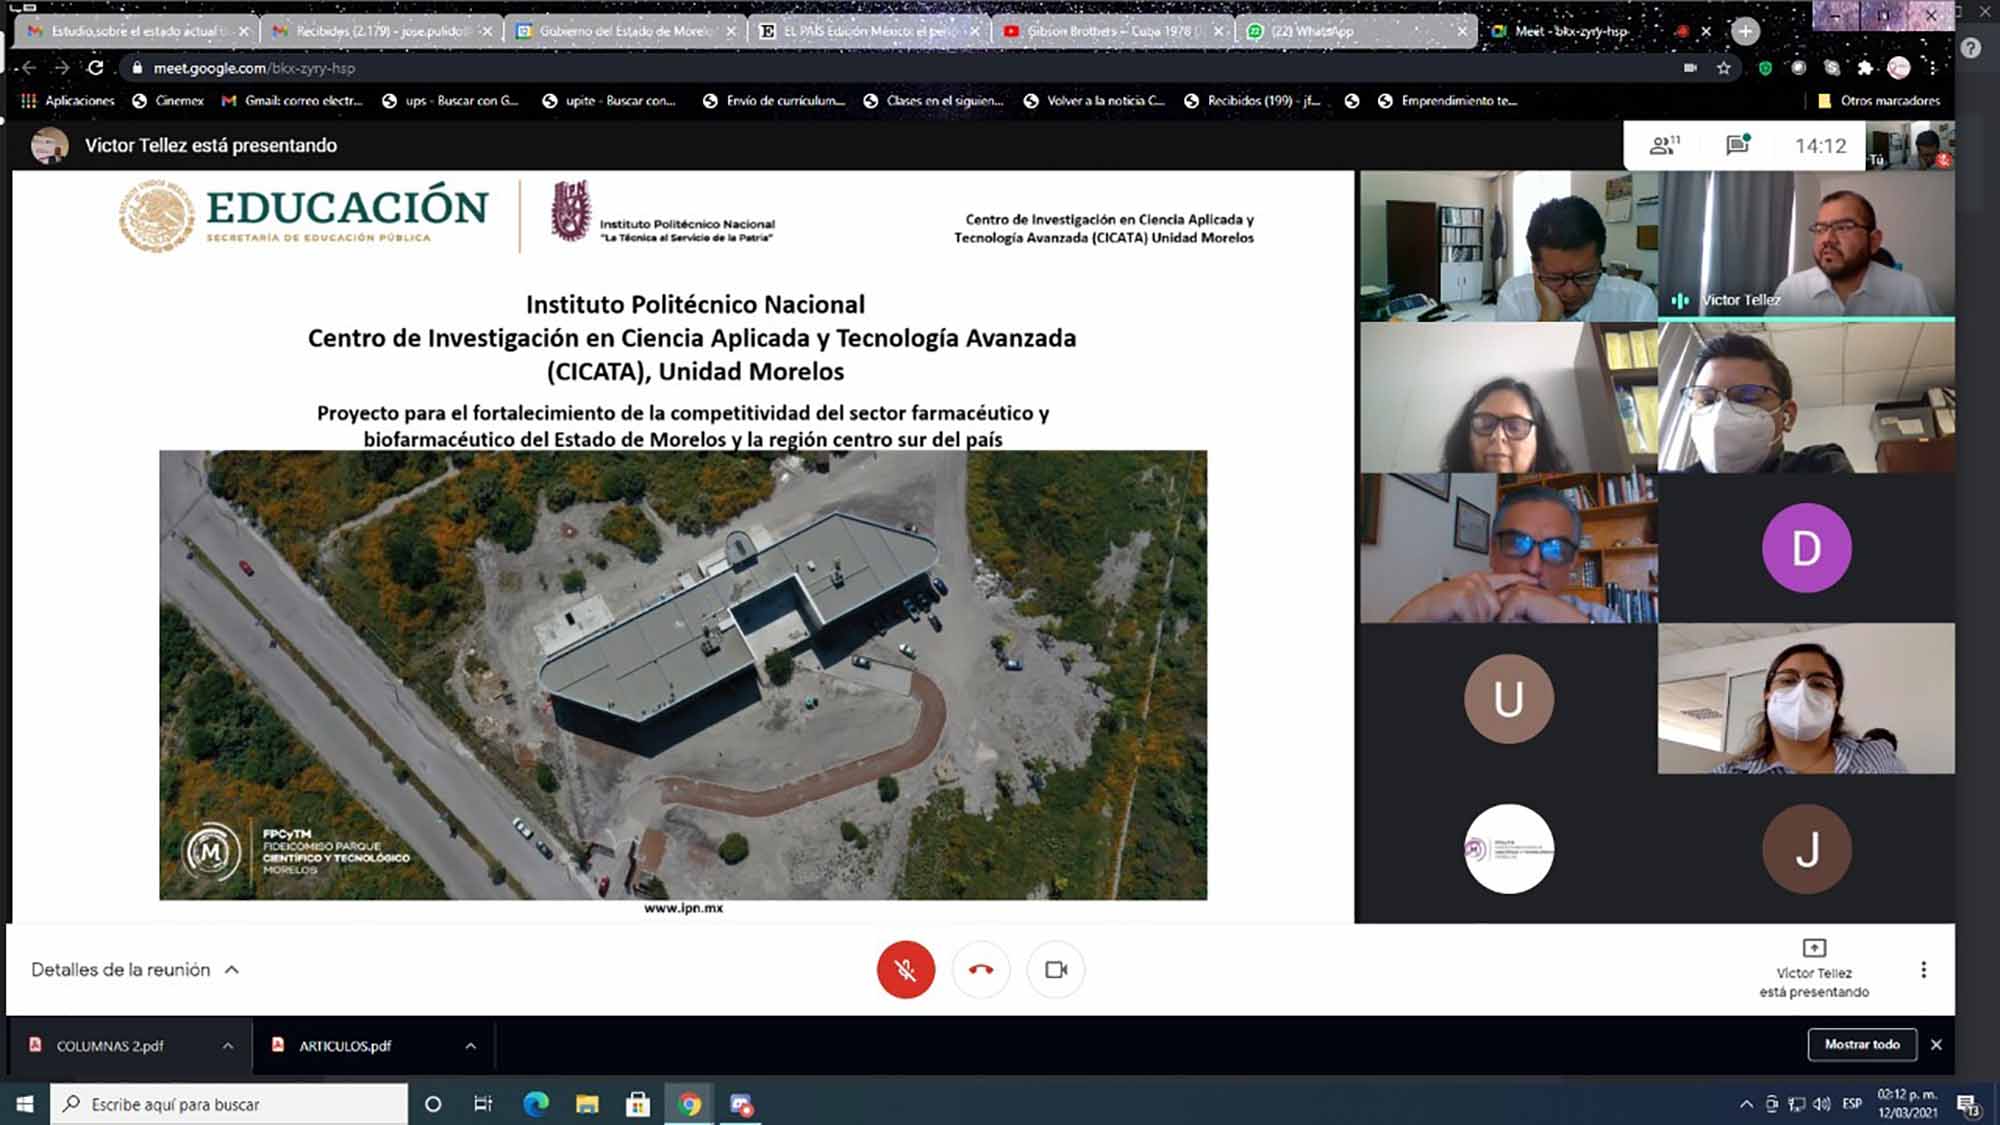Open the Envío de currículum bookmark
The image size is (2000, 1125).
pyautogui.click(x=774, y=100)
